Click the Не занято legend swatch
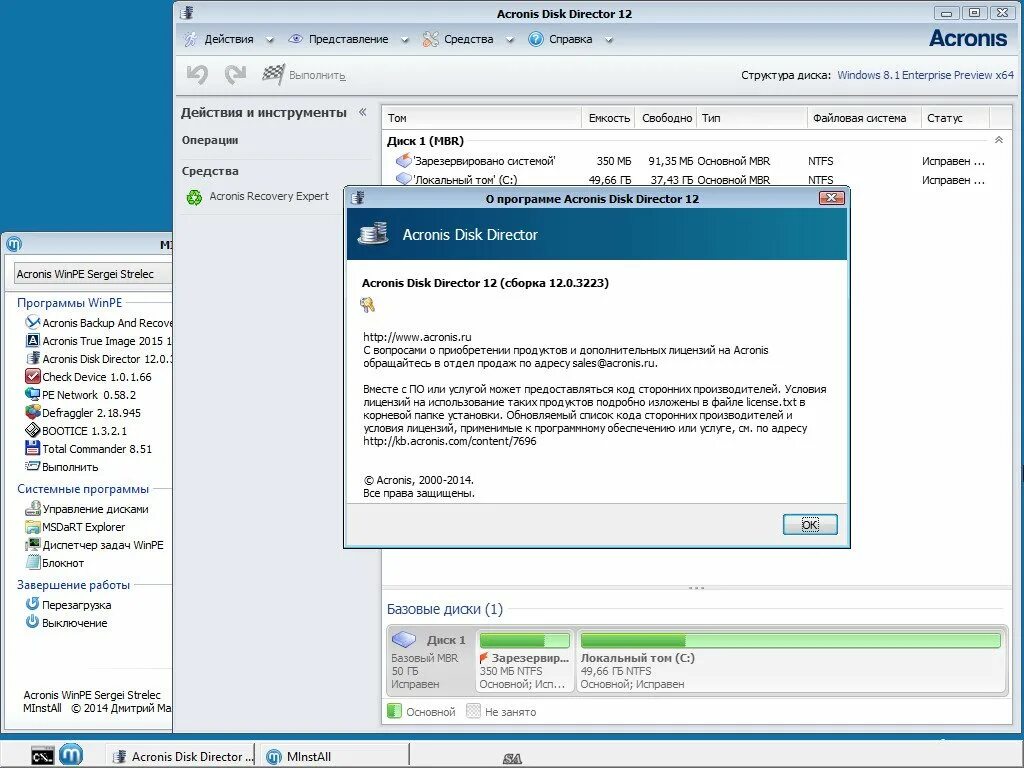 click(x=473, y=711)
